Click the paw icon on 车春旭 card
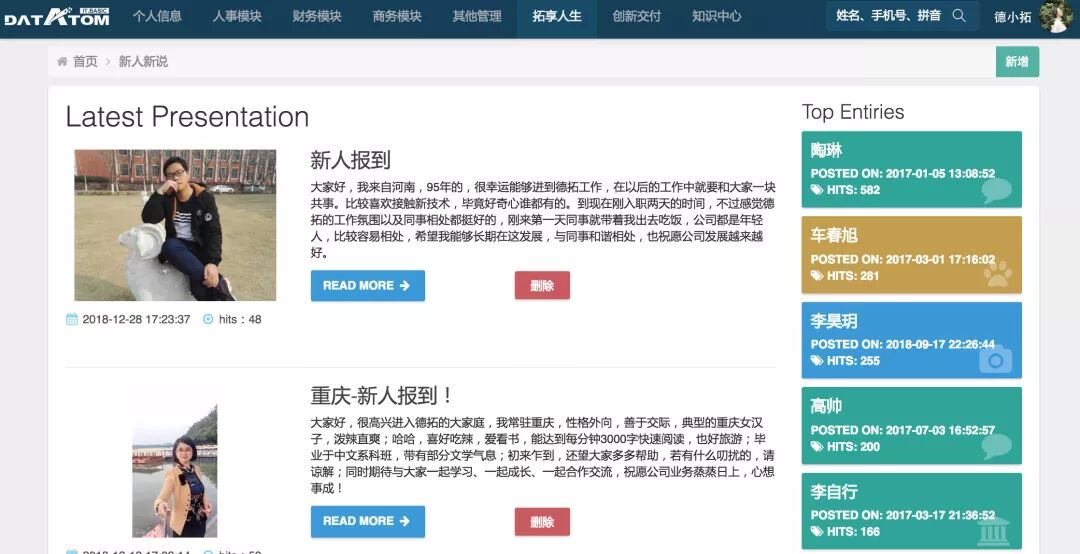 click(x=997, y=274)
